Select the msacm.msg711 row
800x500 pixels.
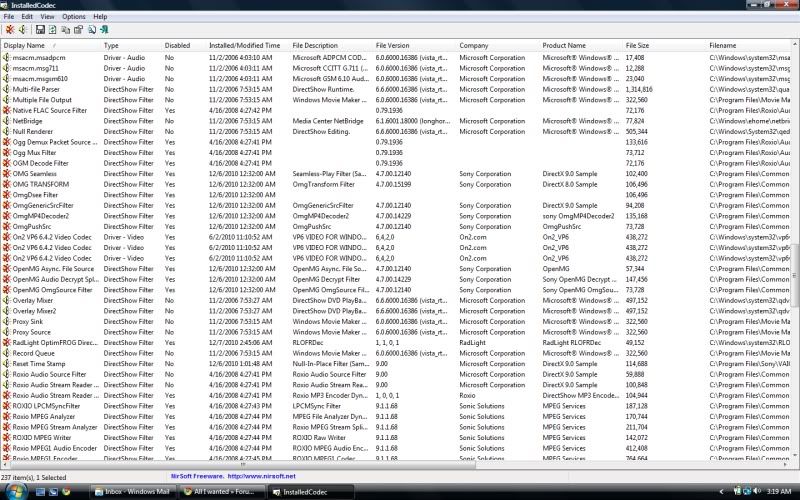396,68
